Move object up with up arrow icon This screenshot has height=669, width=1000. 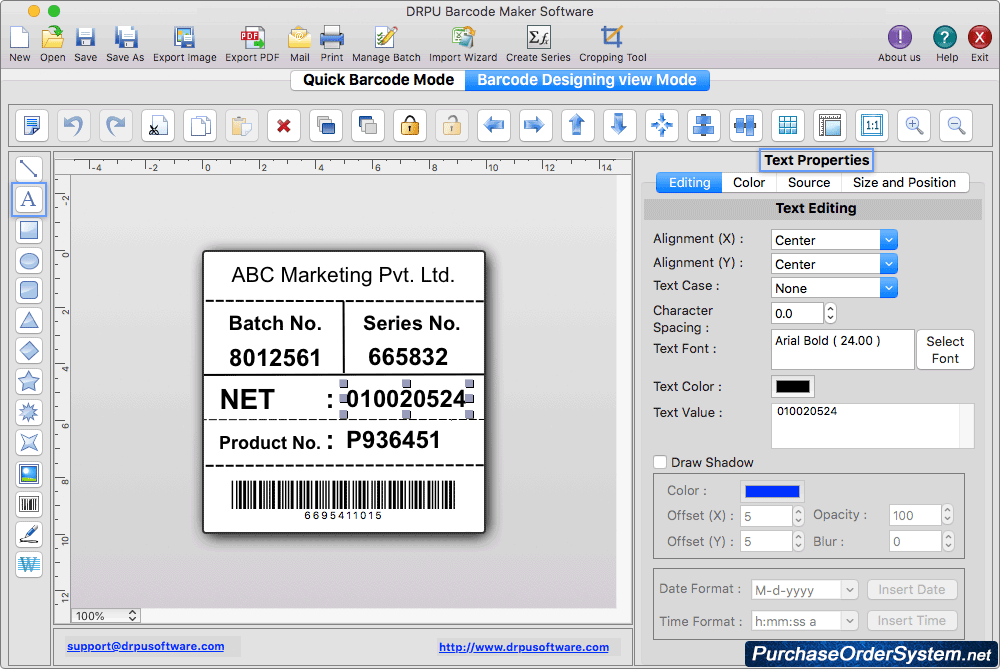click(577, 125)
